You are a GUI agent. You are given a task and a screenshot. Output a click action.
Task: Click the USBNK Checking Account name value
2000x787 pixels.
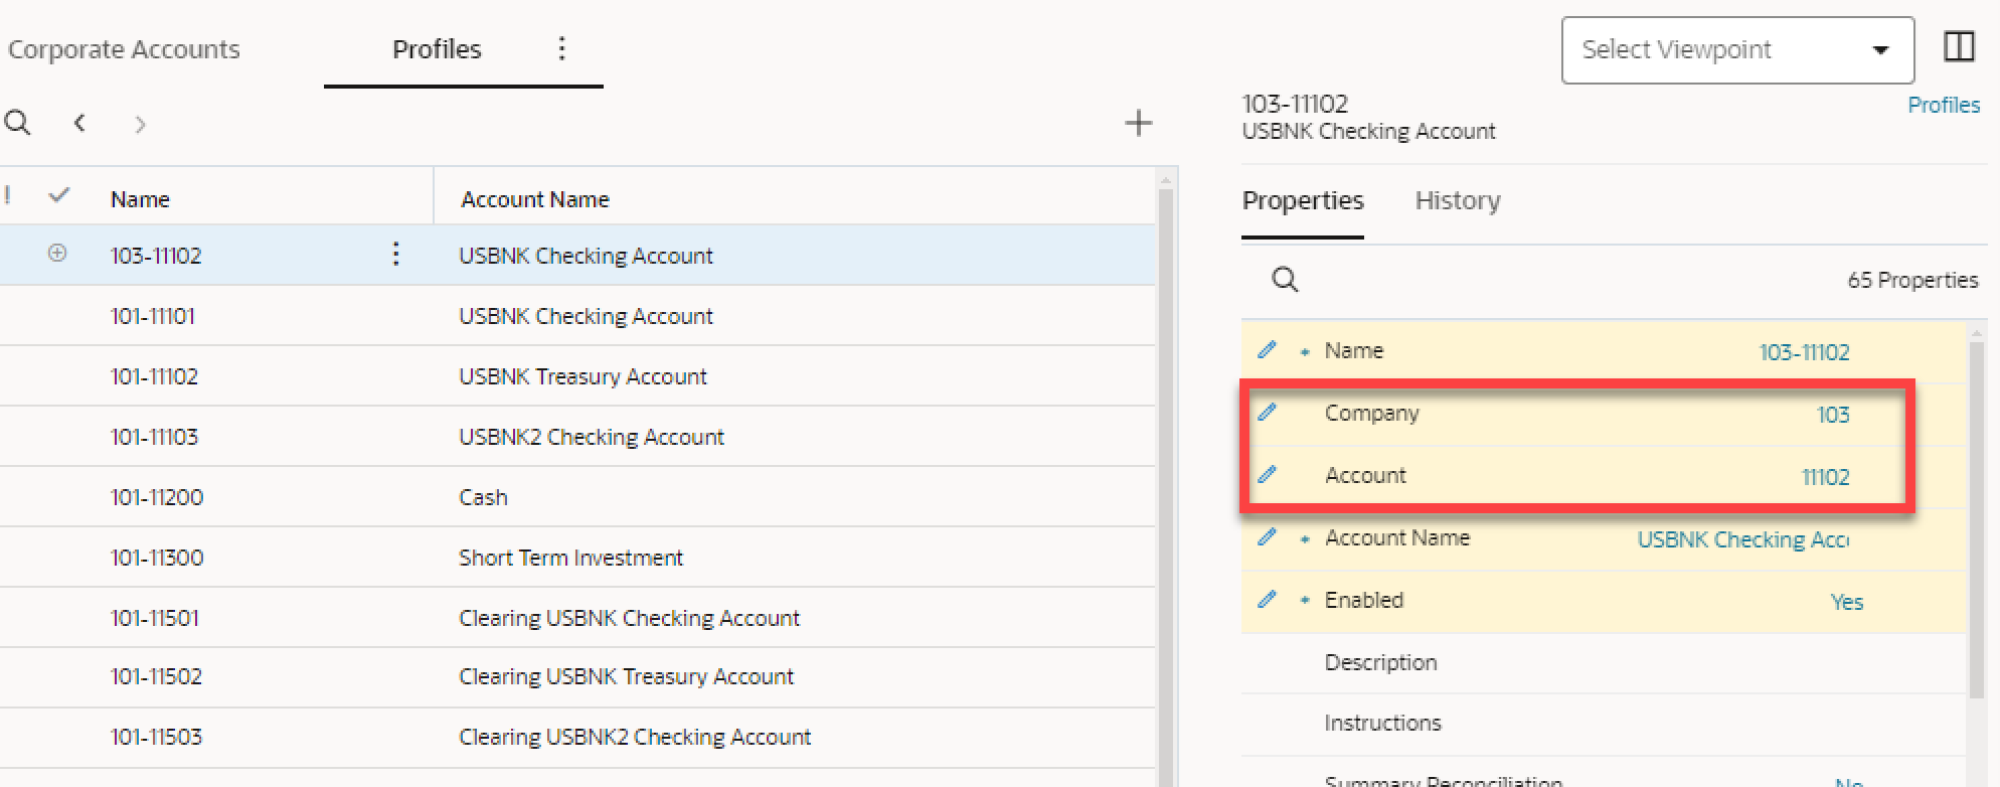point(1743,539)
